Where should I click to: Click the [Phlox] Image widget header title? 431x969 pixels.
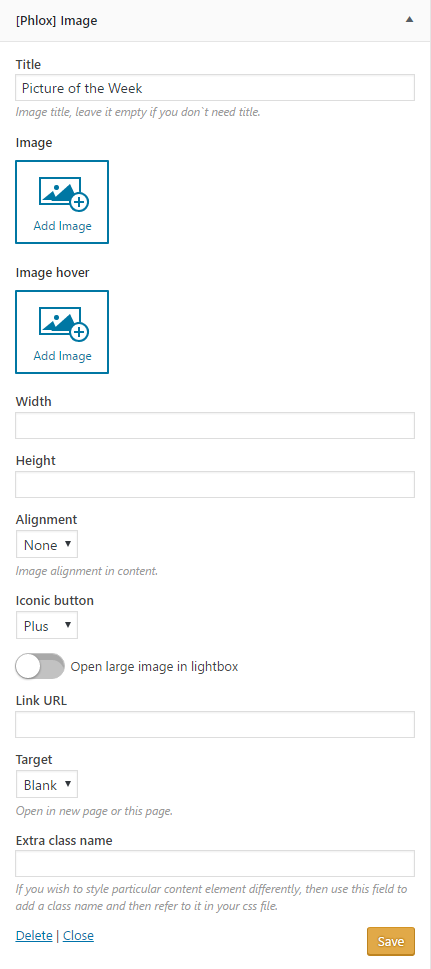click(x=57, y=20)
